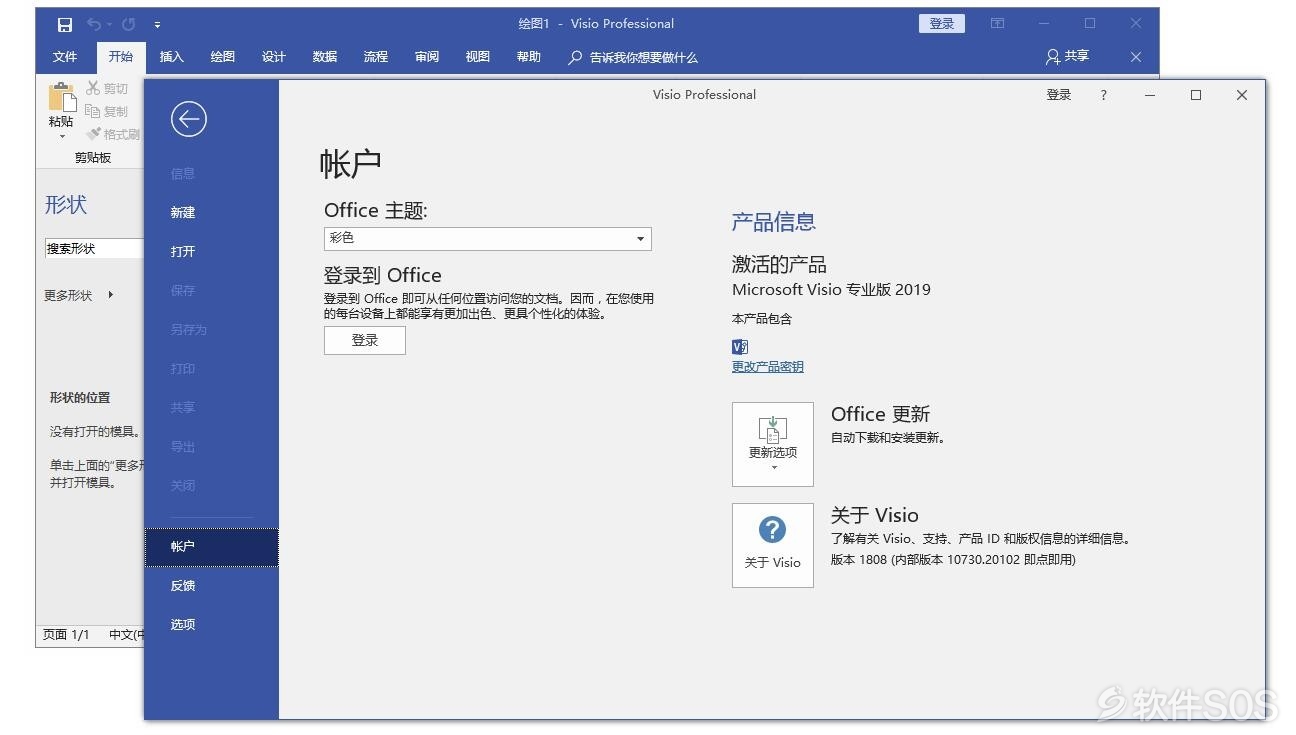Go back with the circled arrow

tap(188, 119)
